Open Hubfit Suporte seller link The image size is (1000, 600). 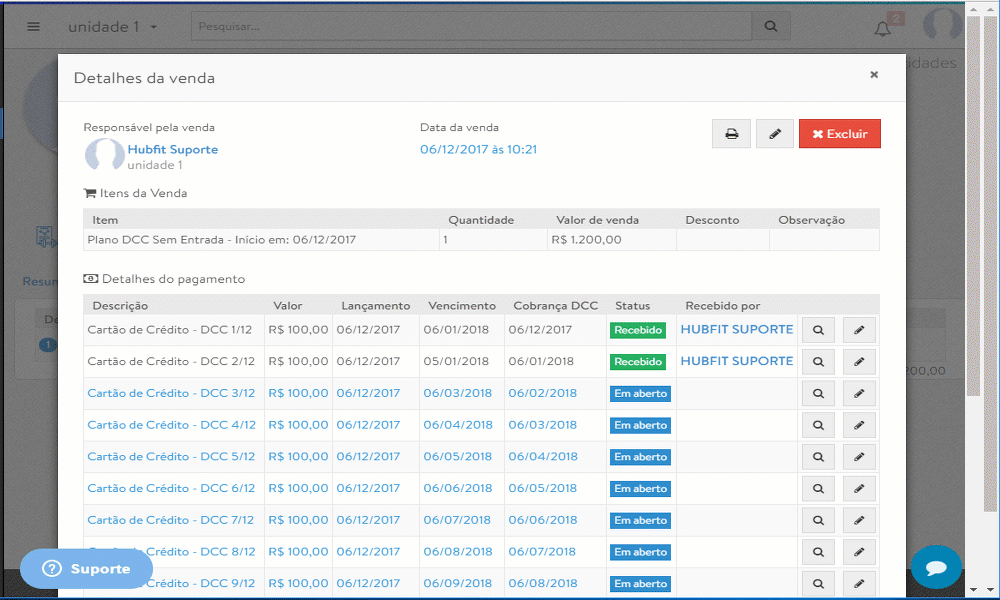click(172, 149)
